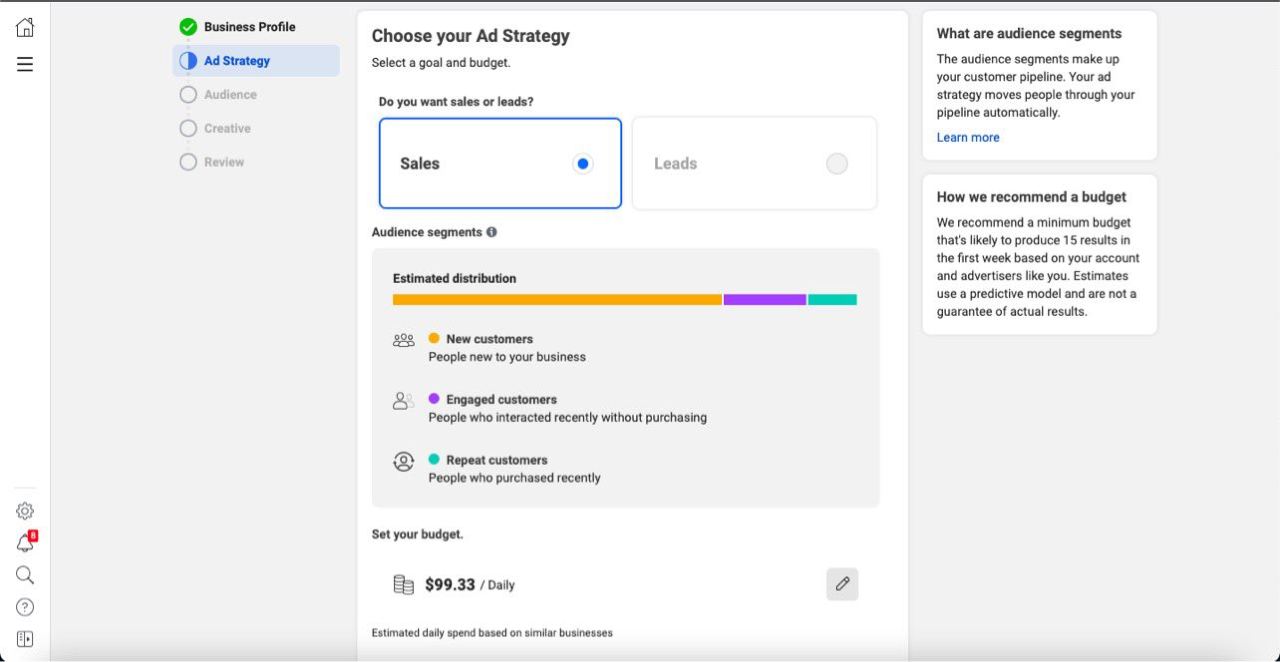Click the half-filled Ad Strategy step icon
The width and height of the screenshot is (1280, 662).
tap(188, 61)
